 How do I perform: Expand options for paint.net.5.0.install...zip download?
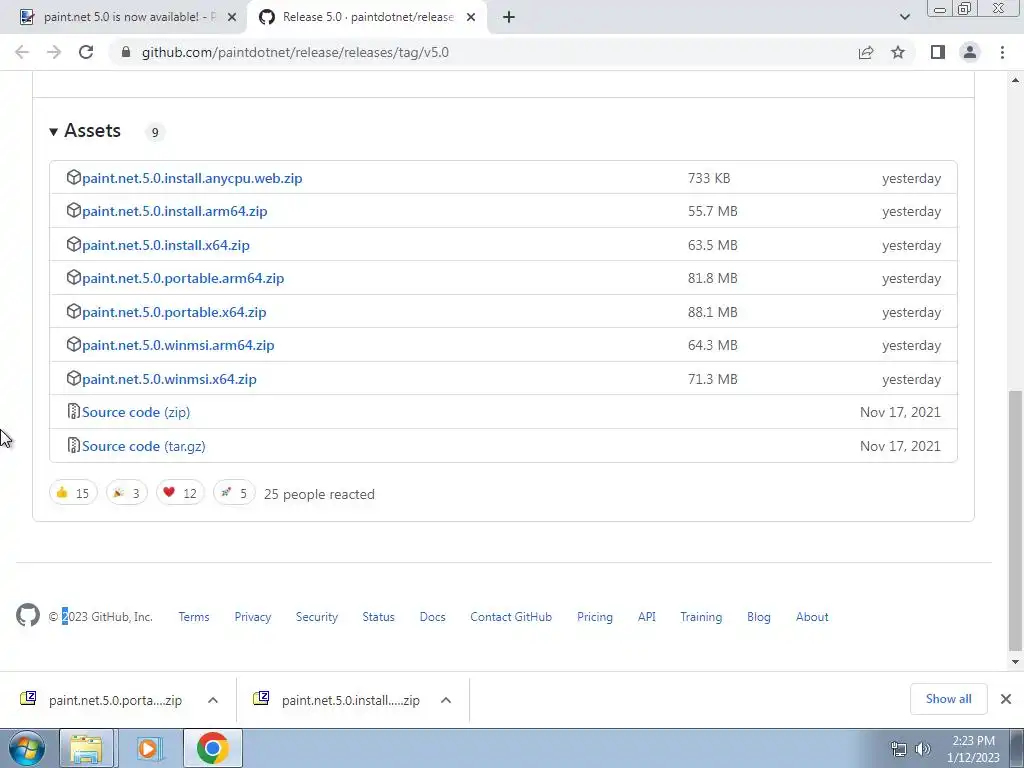[446, 700]
